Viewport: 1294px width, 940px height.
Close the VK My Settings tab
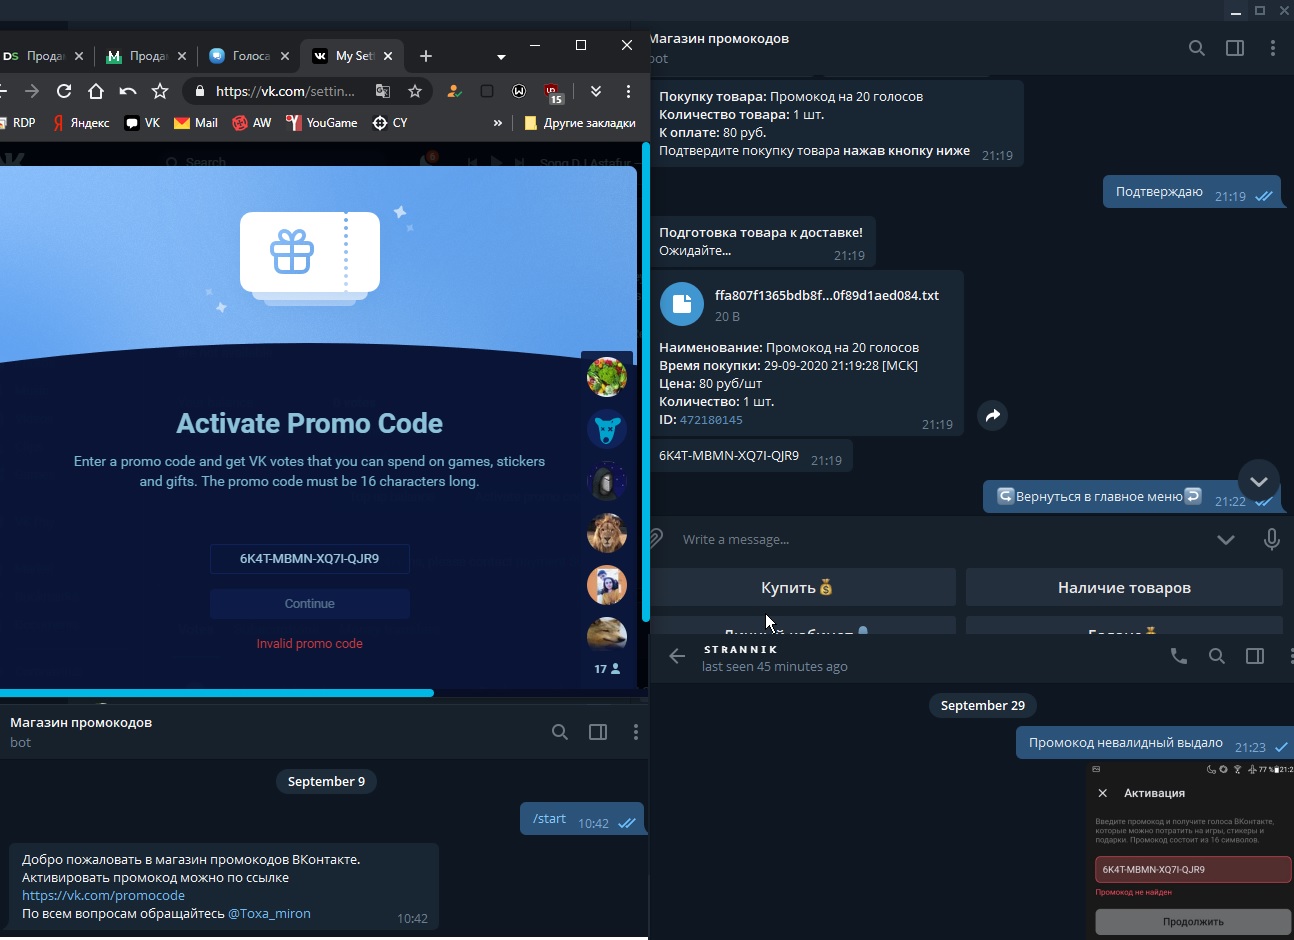[x=388, y=56]
